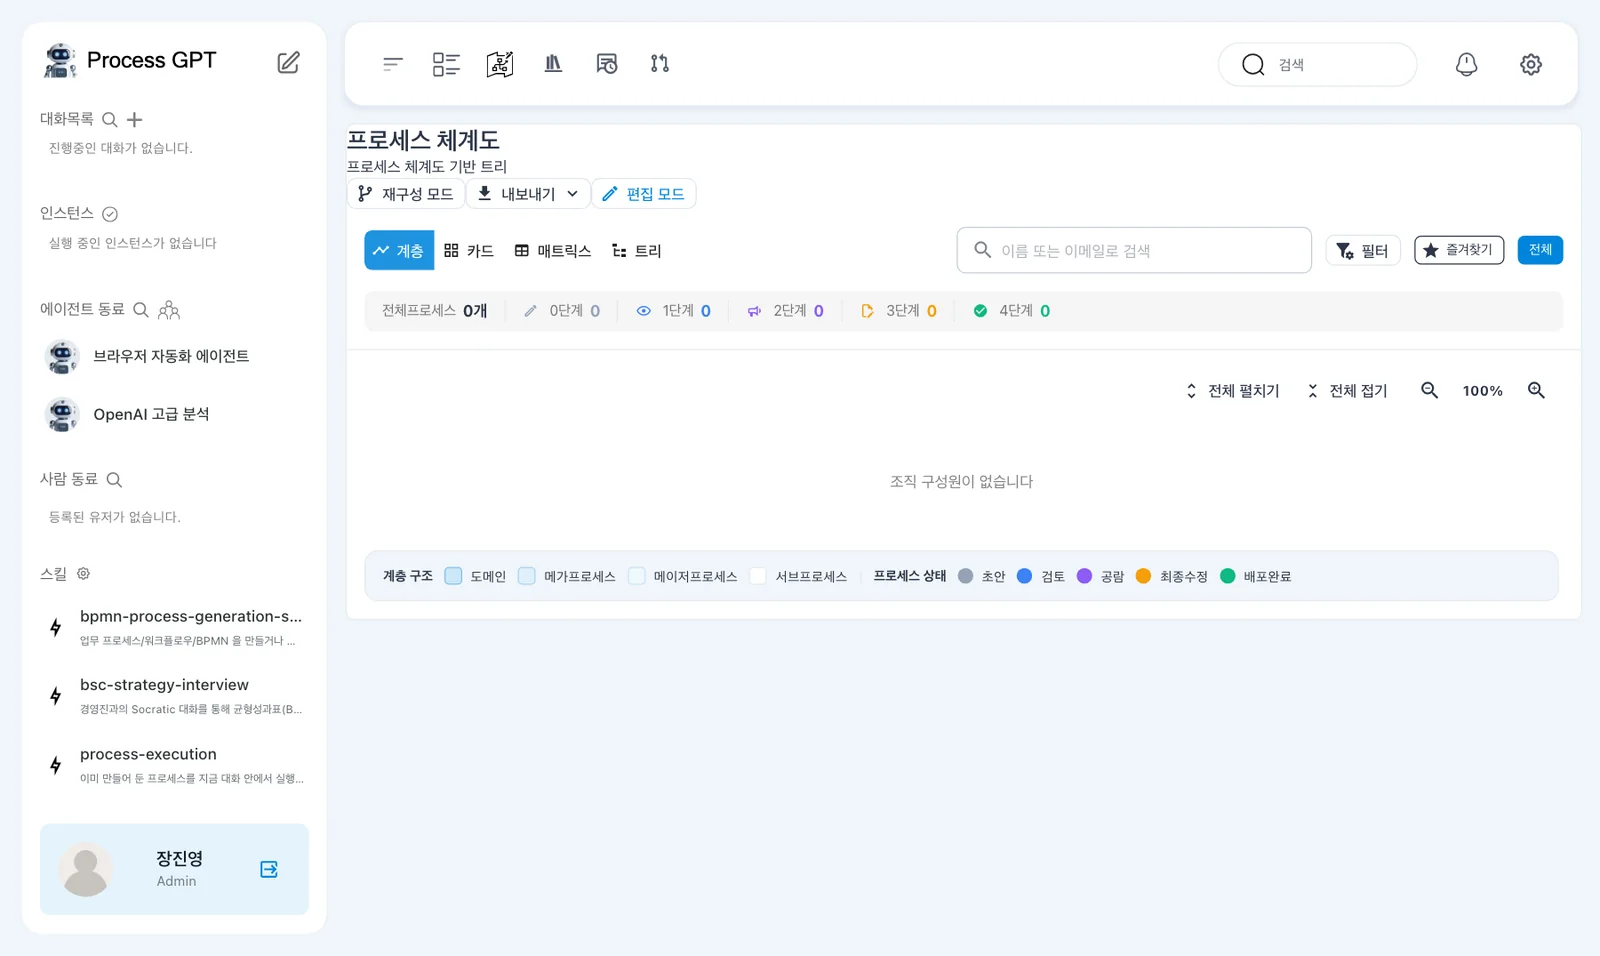
Task: Toggle the 메가프로세스 legend checkbox
Action: (x=526, y=576)
